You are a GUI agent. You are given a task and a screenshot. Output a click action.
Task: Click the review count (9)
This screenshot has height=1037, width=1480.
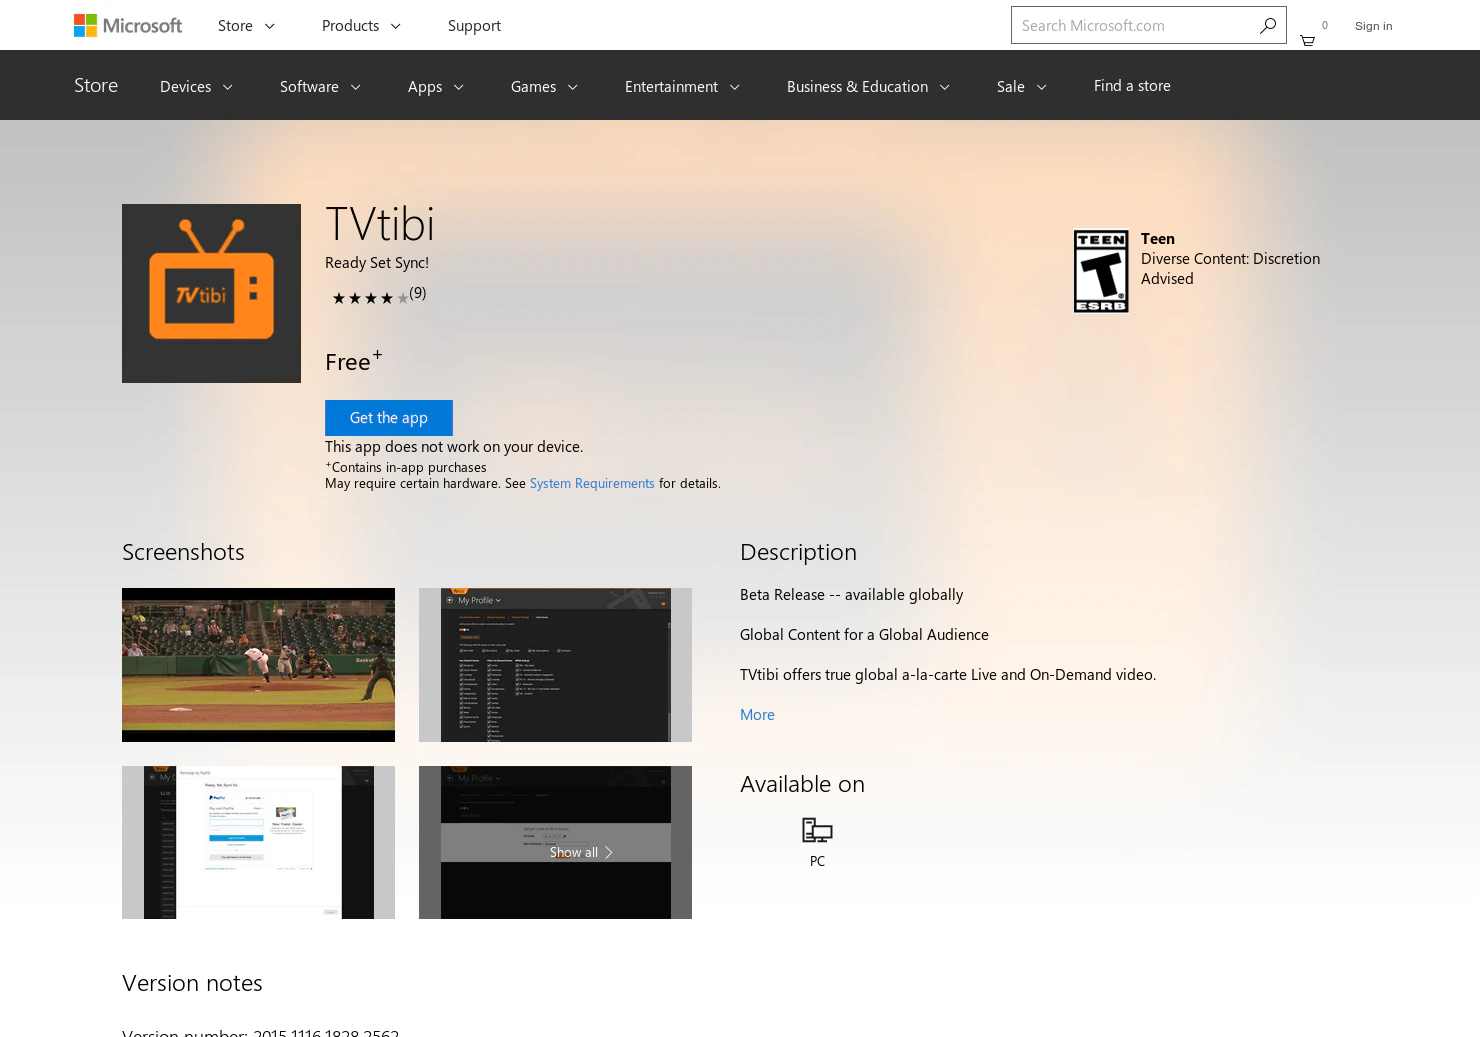417,293
